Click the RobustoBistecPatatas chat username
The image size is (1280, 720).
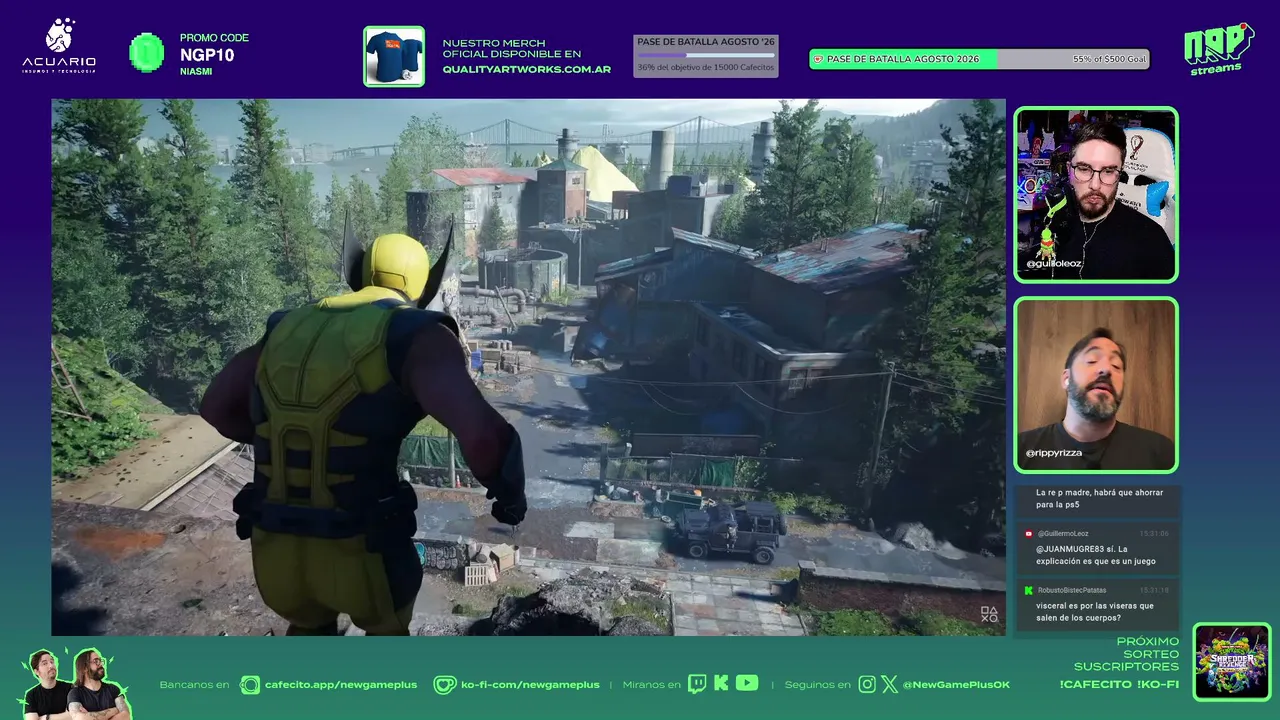(x=1072, y=590)
